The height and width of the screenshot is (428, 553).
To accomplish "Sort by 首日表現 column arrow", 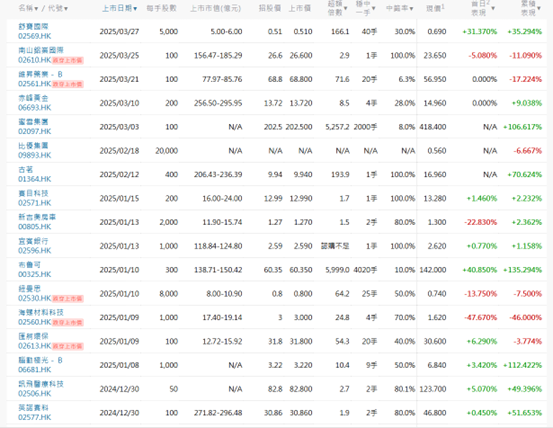I will click(x=493, y=8).
